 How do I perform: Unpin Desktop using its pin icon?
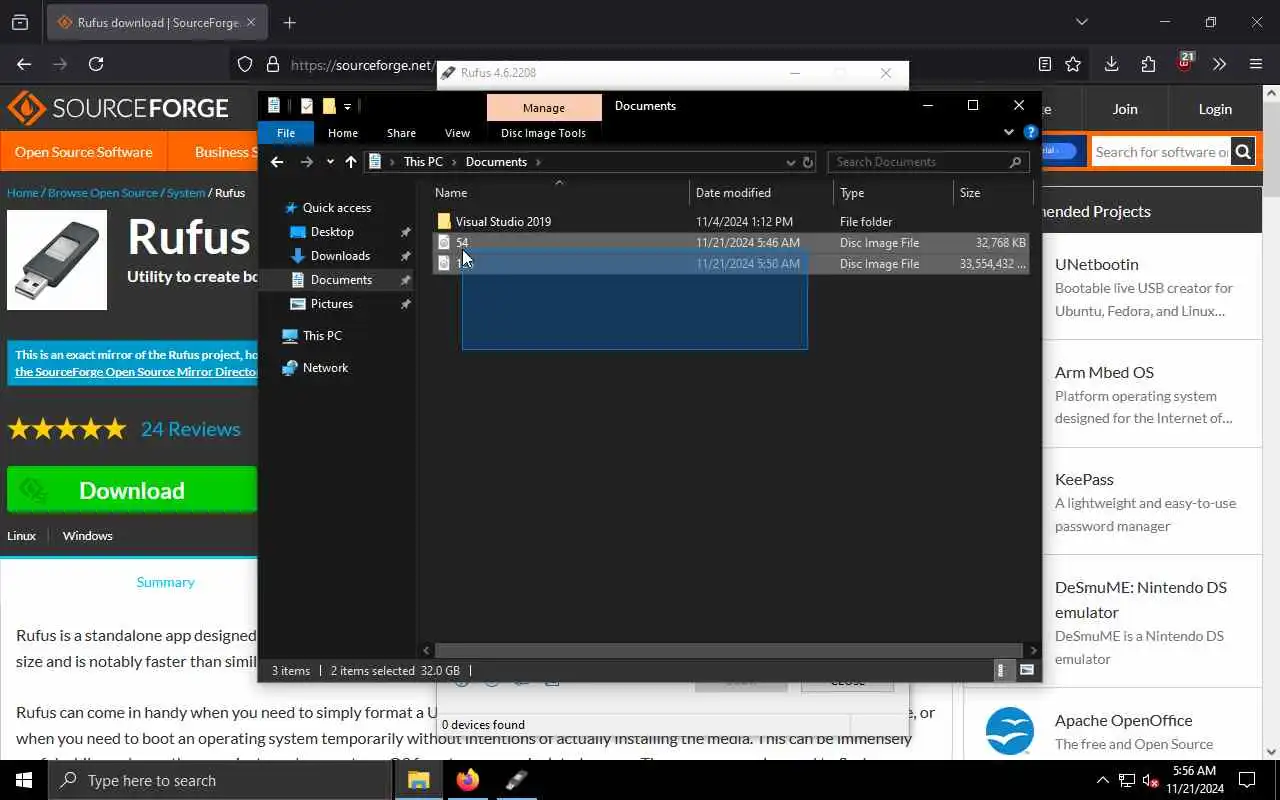[x=405, y=232]
